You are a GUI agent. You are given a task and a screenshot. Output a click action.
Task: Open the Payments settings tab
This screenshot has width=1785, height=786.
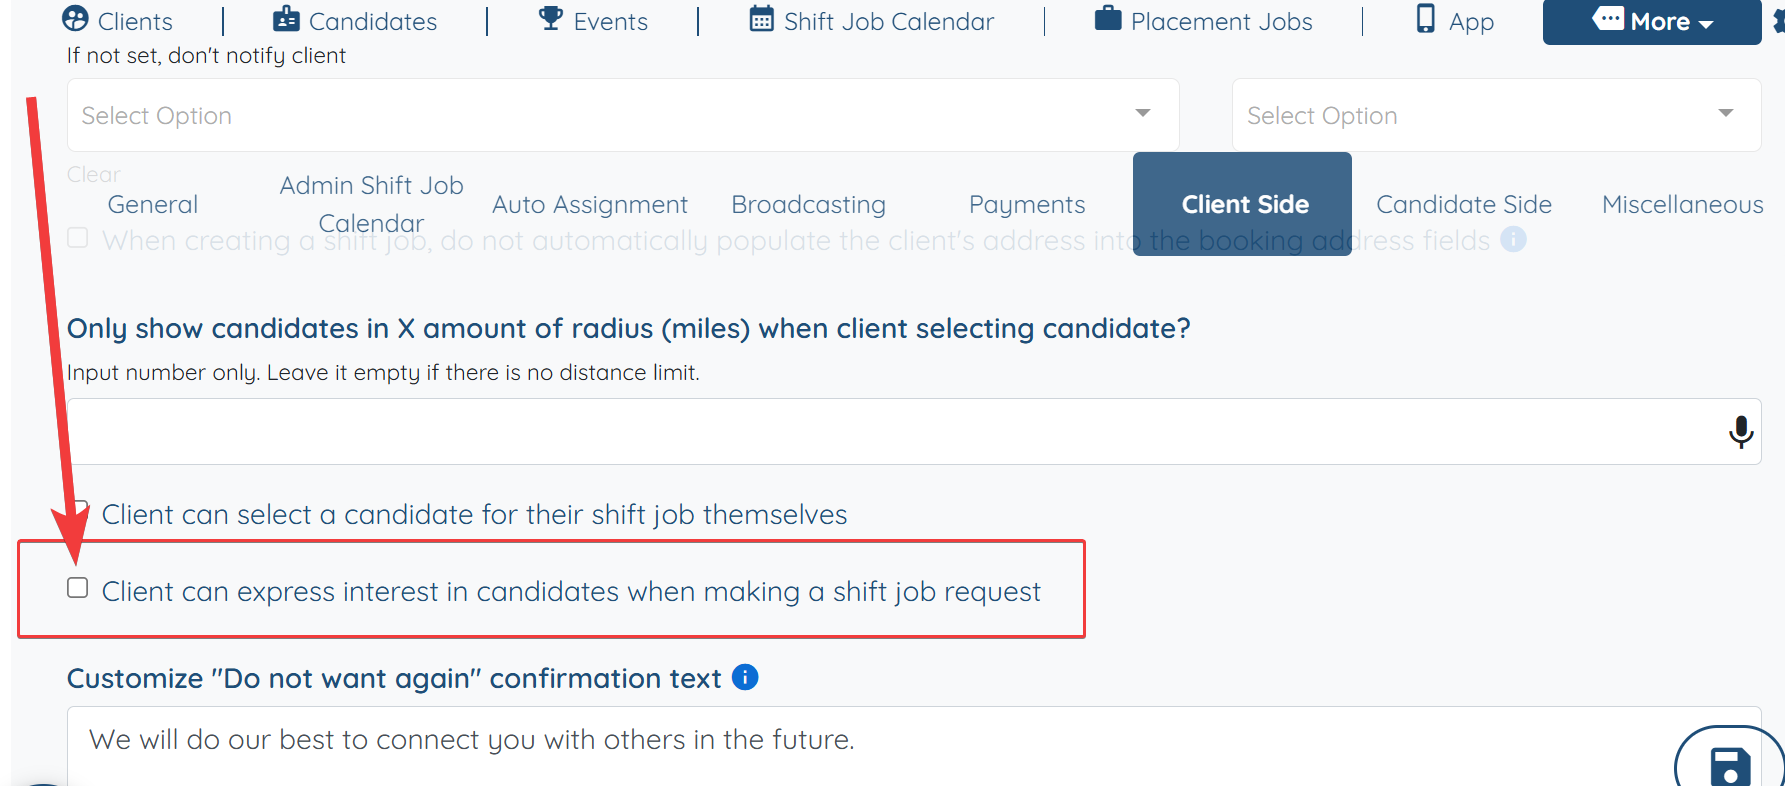tap(1027, 204)
